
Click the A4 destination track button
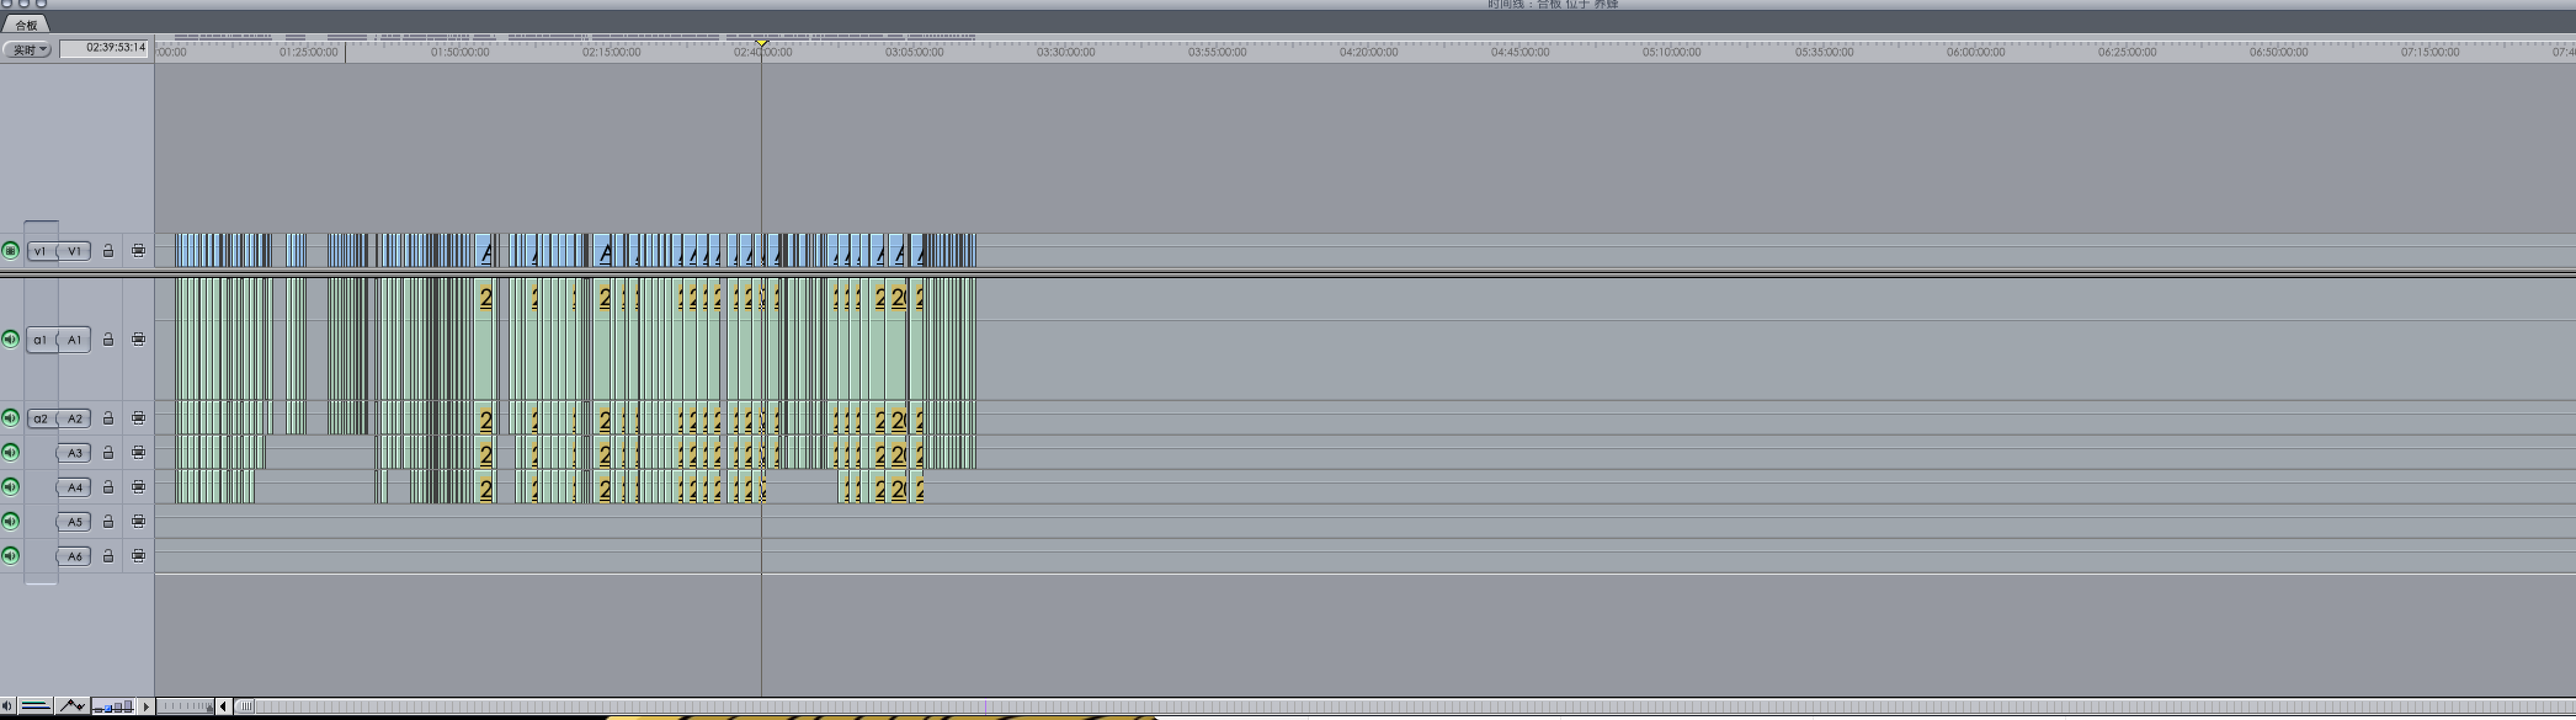pyautogui.click(x=74, y=487)
